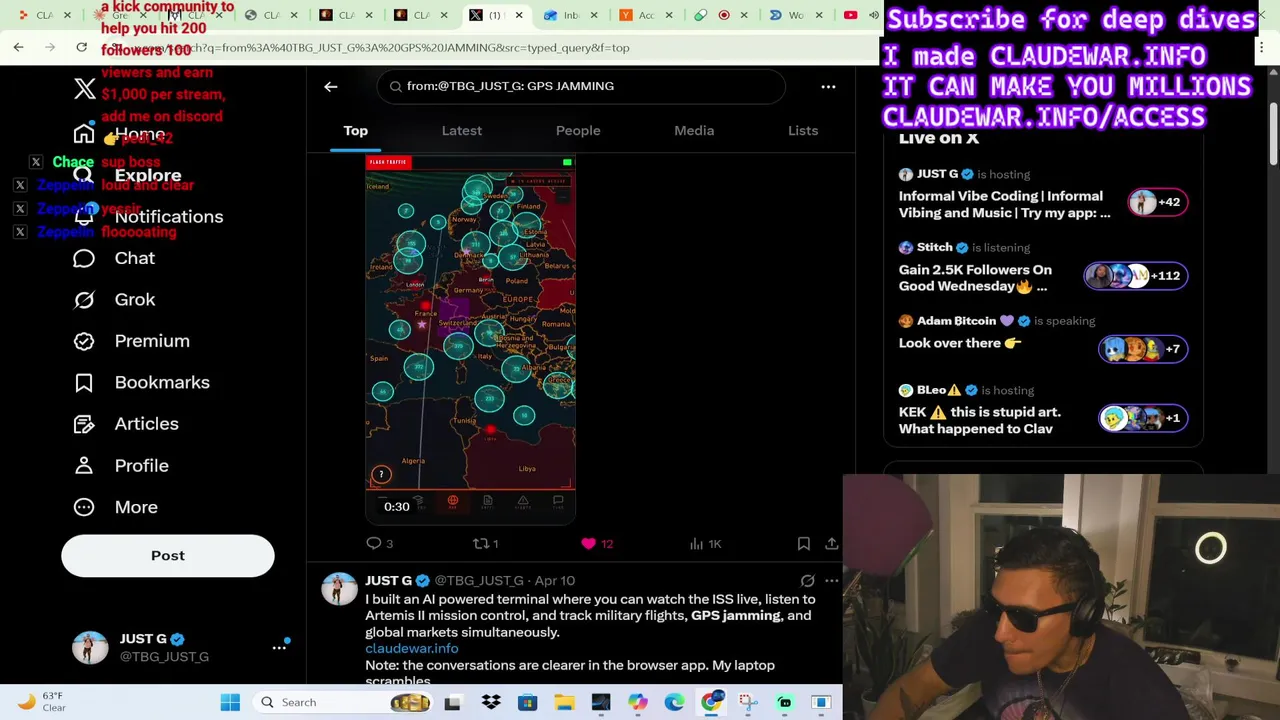The width and height of the screenshot is (1280, 720).
Task: Switch to the Latest tab
Action: pos(462,131)
